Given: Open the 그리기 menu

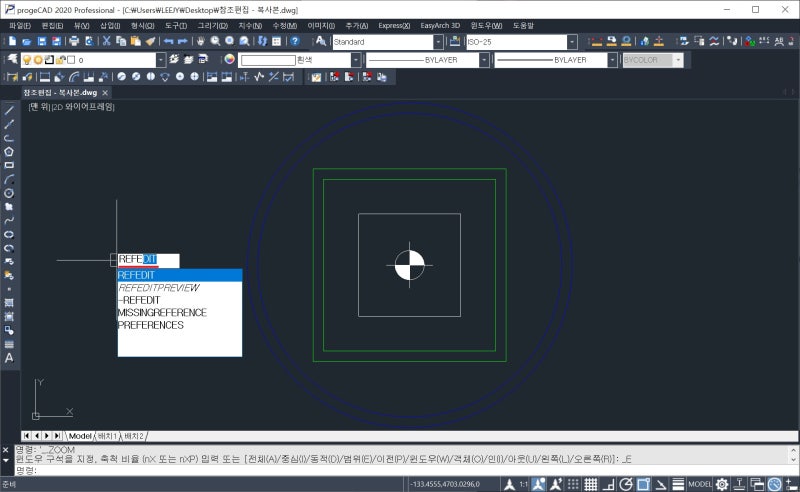Looking at the screenshot, I should coord(212,26).
